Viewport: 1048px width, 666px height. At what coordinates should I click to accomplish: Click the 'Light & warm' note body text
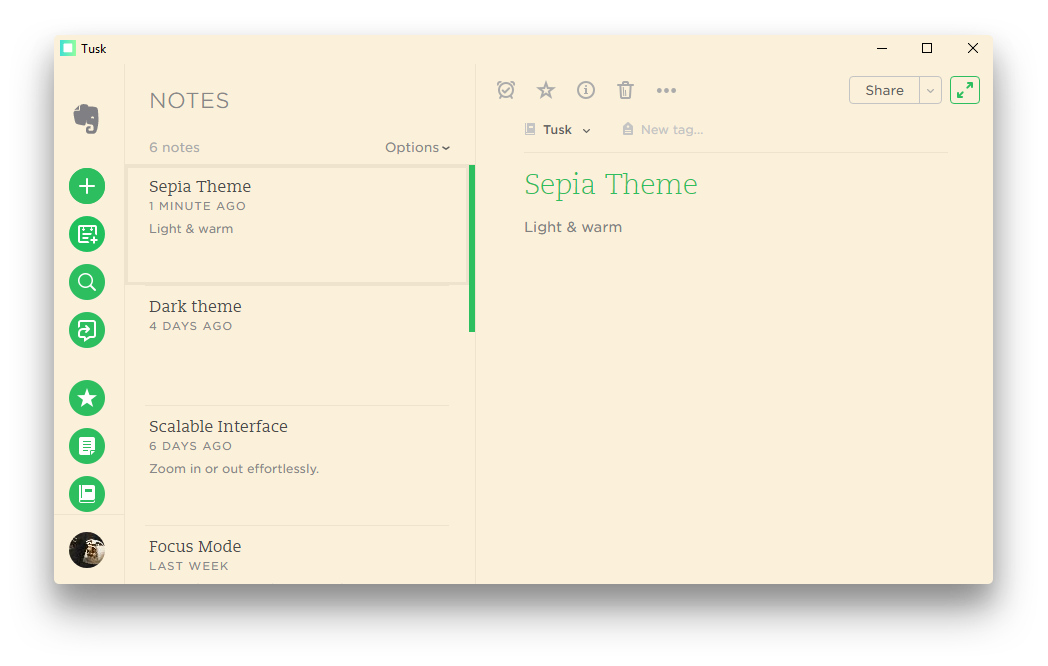tap(573, 227)
